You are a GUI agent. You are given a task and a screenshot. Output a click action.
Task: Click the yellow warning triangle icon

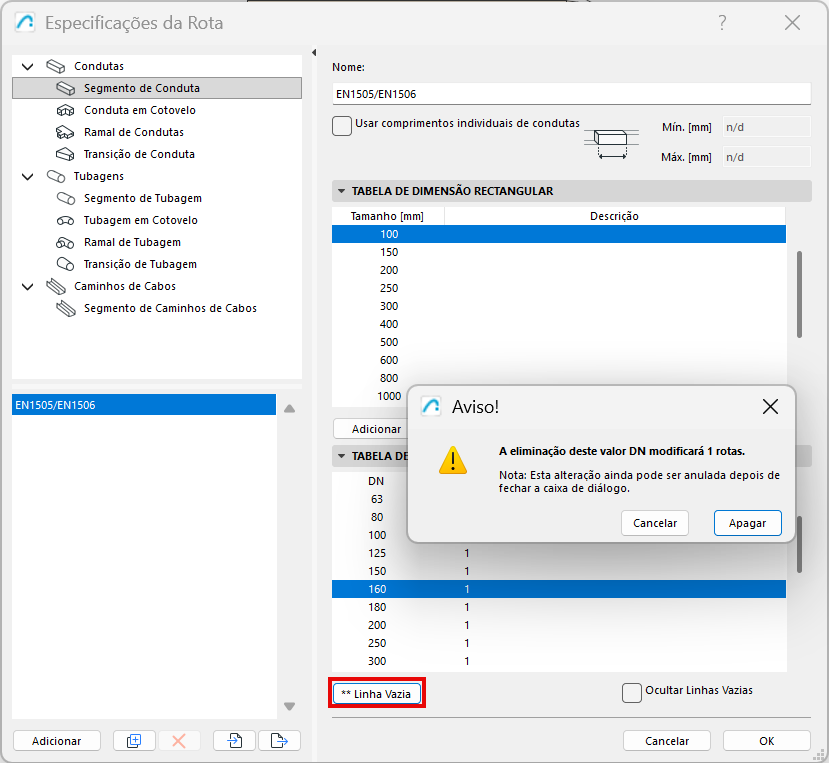453,460
